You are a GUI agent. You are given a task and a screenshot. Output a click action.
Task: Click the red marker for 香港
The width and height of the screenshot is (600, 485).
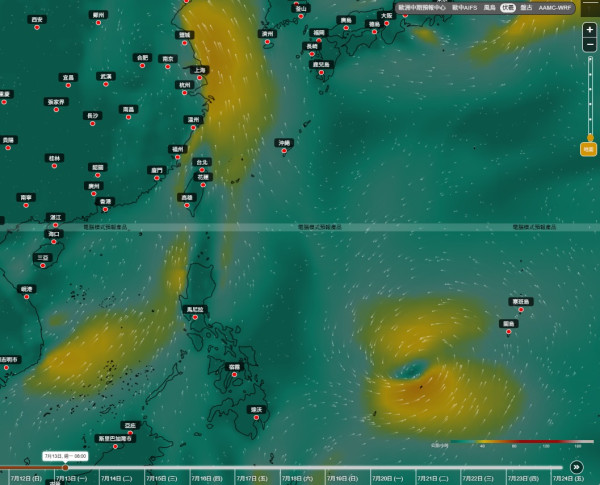tap(105, 209)
